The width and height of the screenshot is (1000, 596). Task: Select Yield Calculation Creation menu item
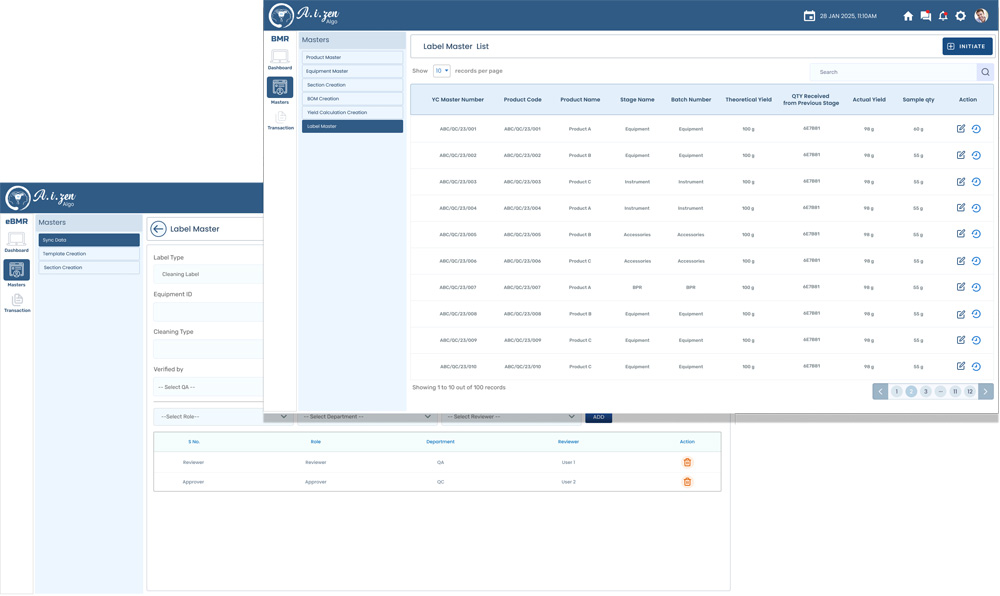tap(352, 112)
